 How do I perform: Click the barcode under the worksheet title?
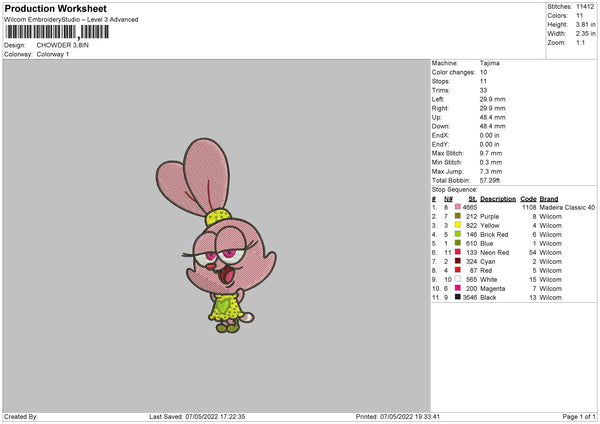tap(57, 32)
